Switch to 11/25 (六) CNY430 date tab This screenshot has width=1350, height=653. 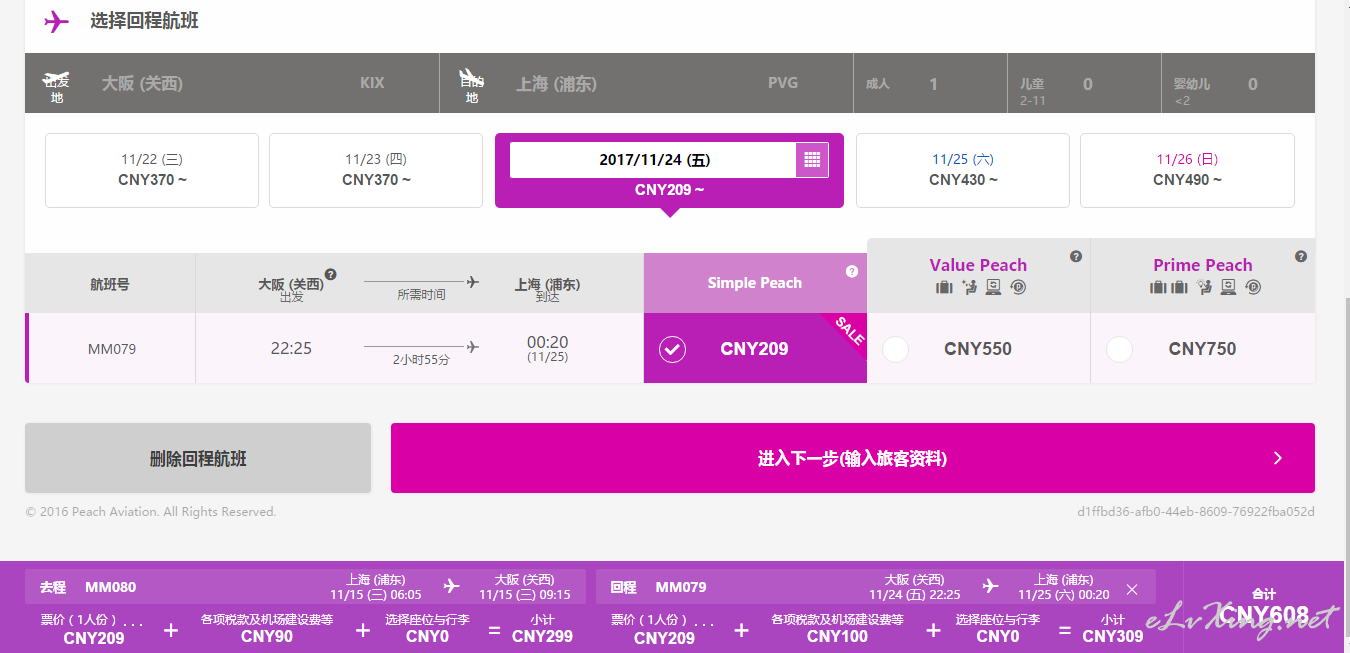[x=963, y=170]
